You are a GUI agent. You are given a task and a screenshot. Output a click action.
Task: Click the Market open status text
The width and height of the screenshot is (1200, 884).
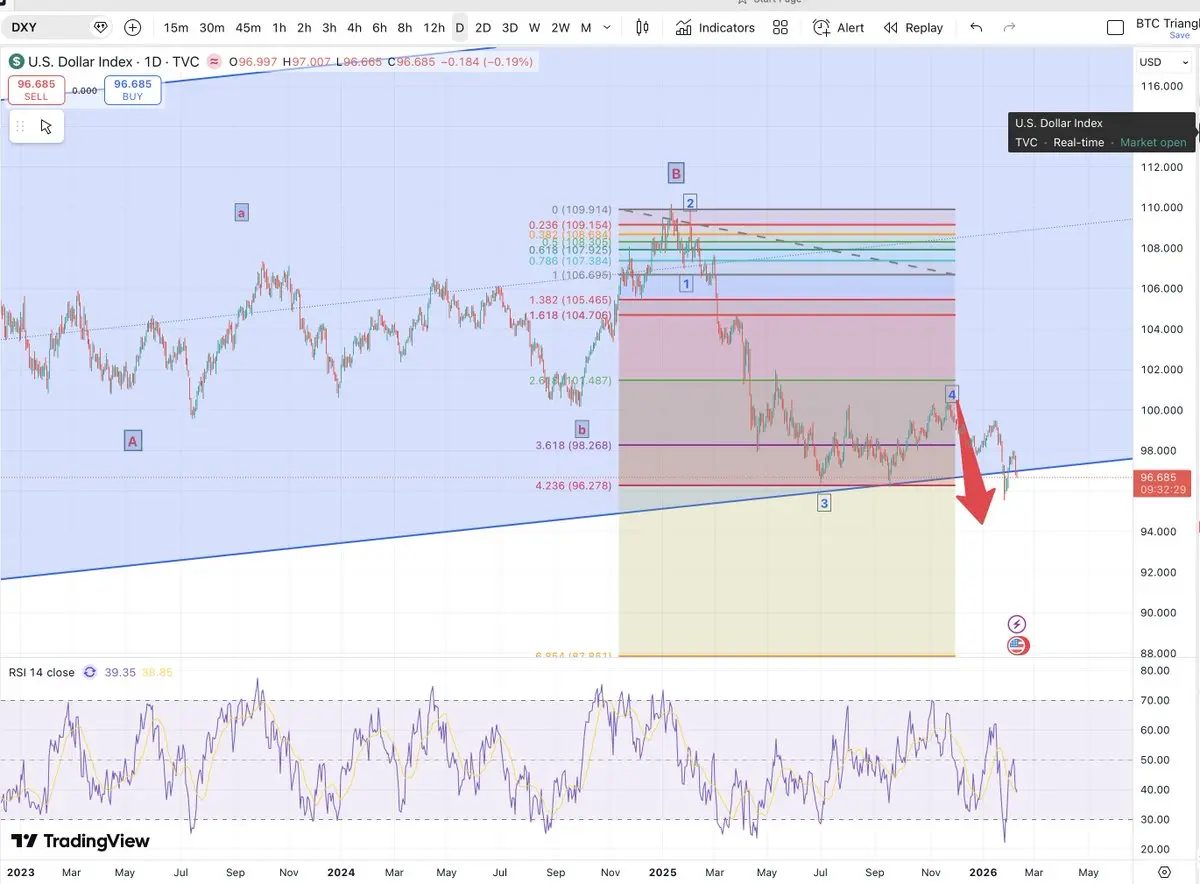tap(1153, 142)
